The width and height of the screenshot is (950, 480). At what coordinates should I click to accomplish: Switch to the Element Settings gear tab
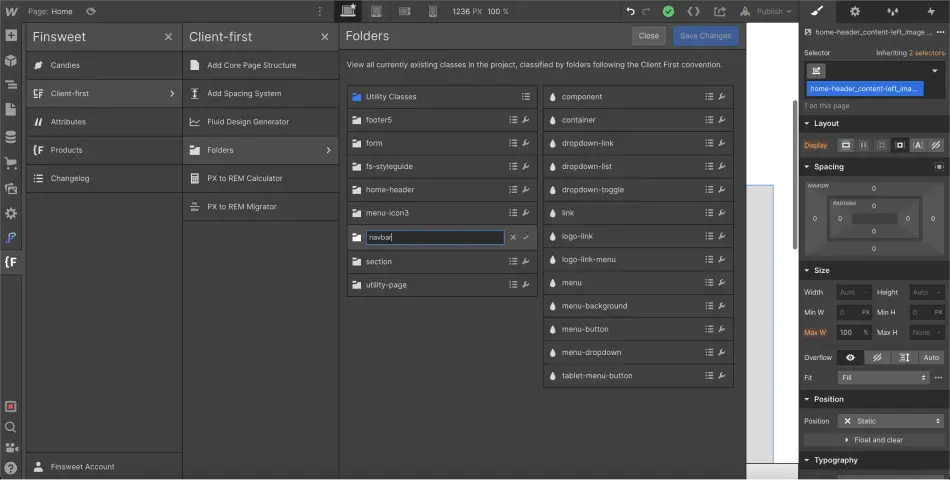point(855,11)
